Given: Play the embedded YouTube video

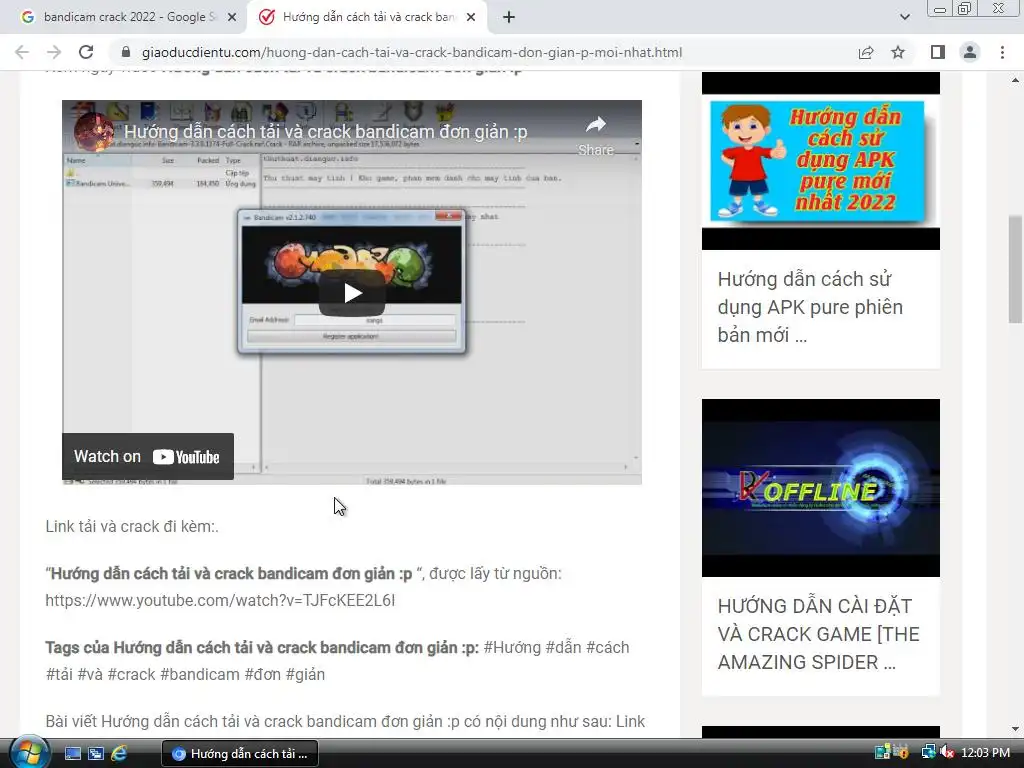Looking at the screenshot, I should (352, 293).
